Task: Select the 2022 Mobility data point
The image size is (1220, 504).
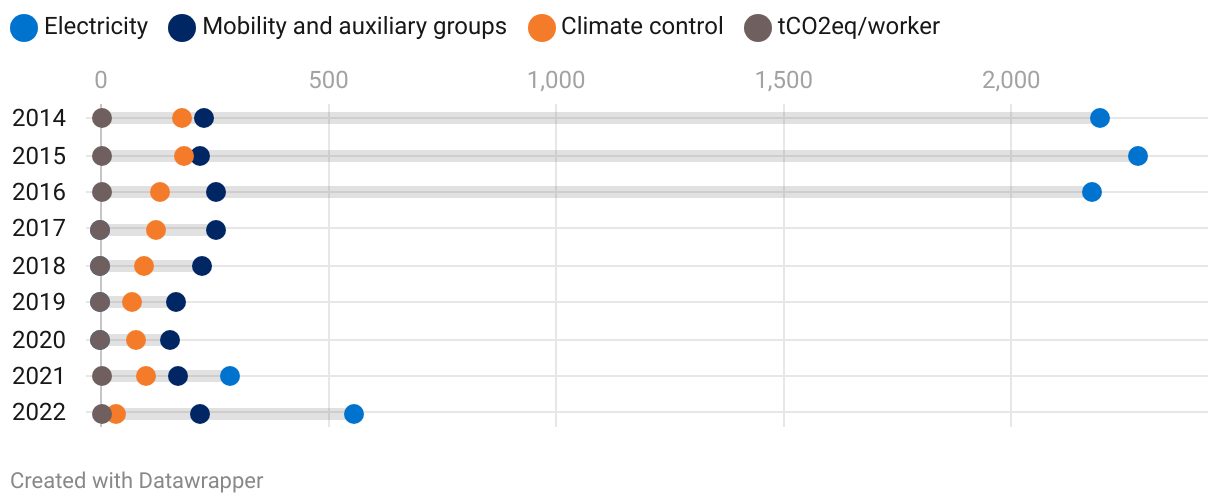Action: (200, 414)
